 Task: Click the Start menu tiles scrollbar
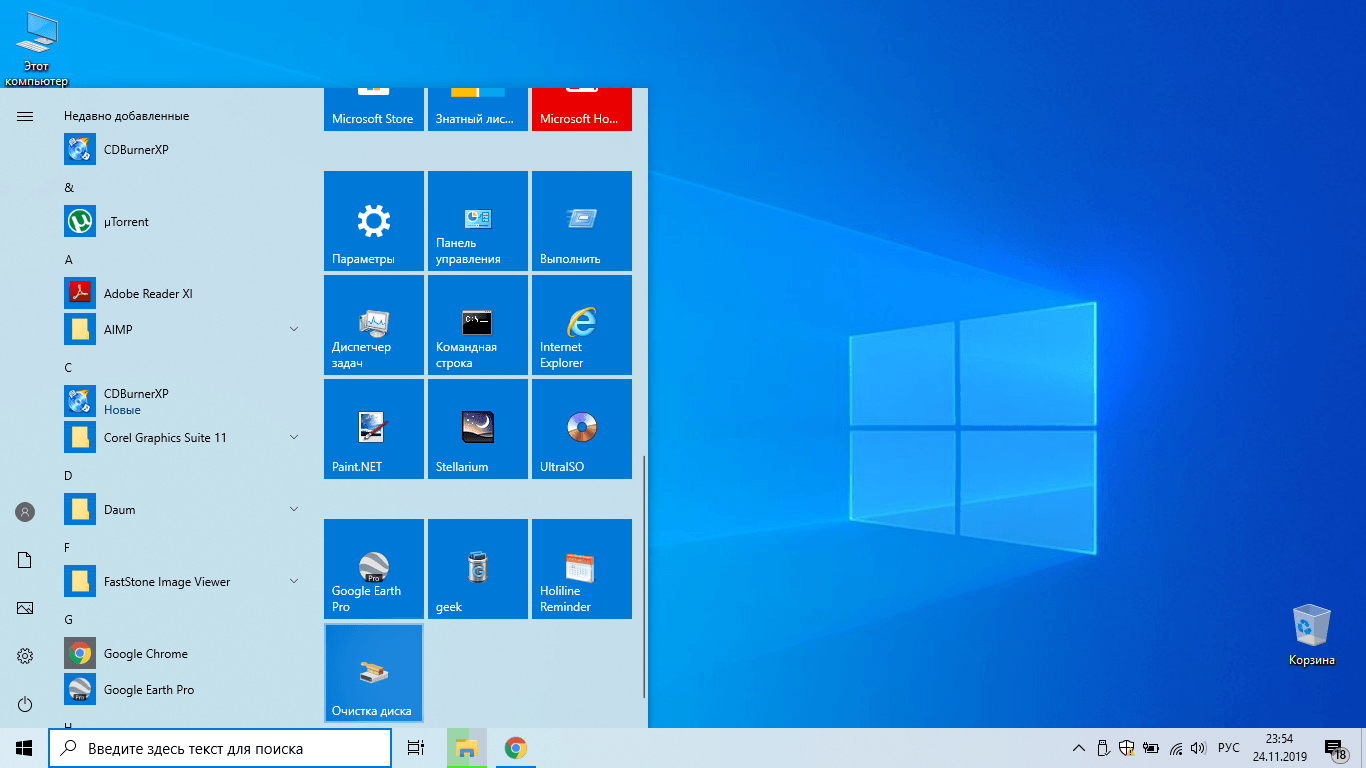(645, 576)
